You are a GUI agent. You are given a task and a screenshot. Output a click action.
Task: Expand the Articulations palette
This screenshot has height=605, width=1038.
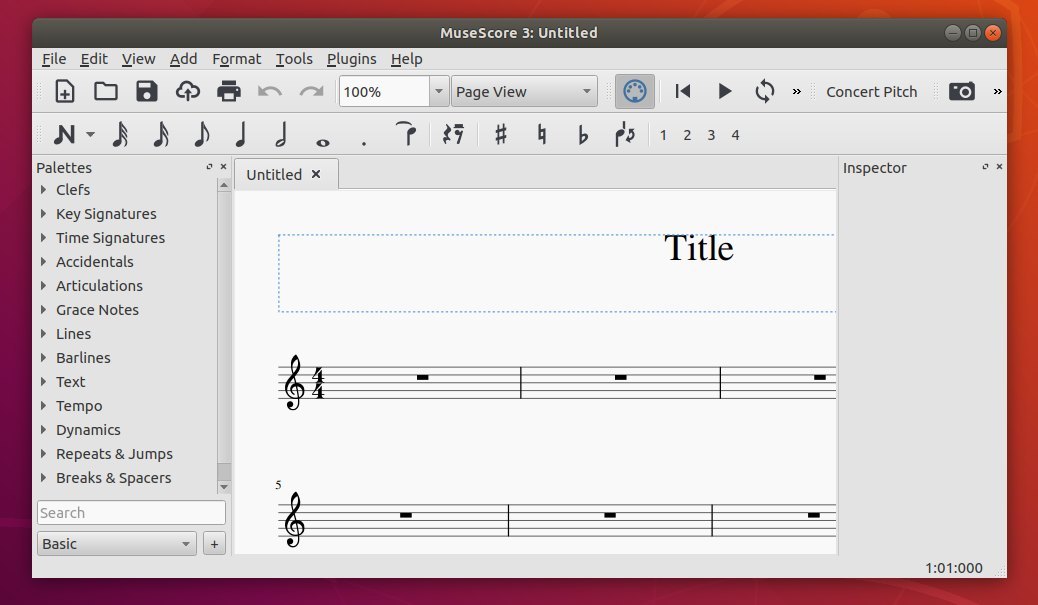coord(44,285)
